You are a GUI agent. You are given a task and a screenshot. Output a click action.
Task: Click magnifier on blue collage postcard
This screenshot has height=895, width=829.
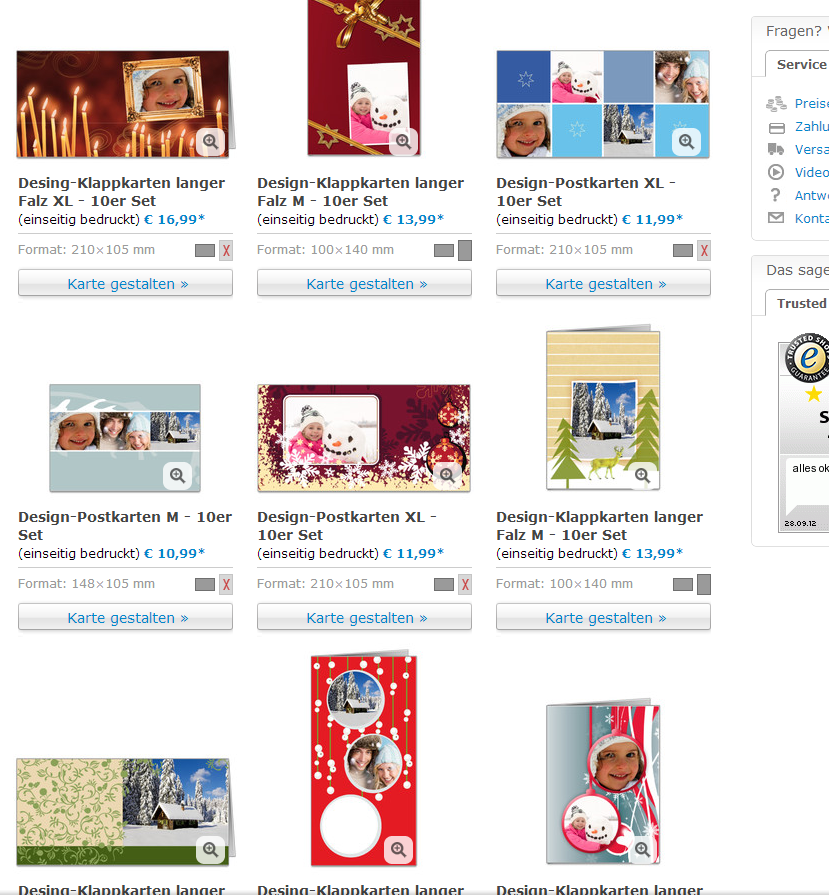[x=686, y=142]
